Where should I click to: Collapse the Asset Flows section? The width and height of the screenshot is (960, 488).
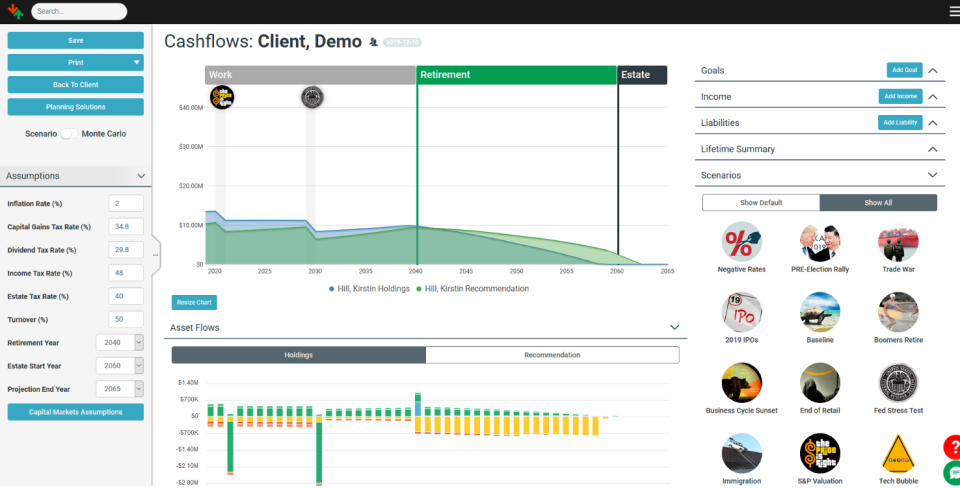point(675,327)
